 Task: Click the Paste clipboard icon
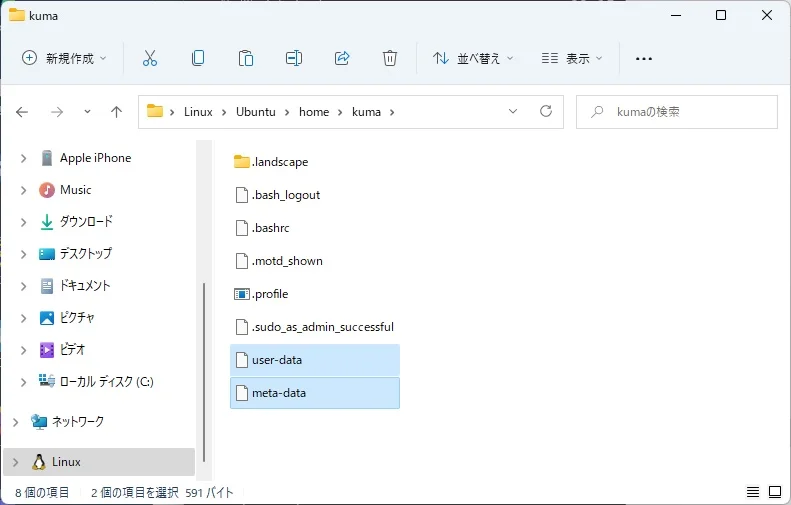click(246, 58)
